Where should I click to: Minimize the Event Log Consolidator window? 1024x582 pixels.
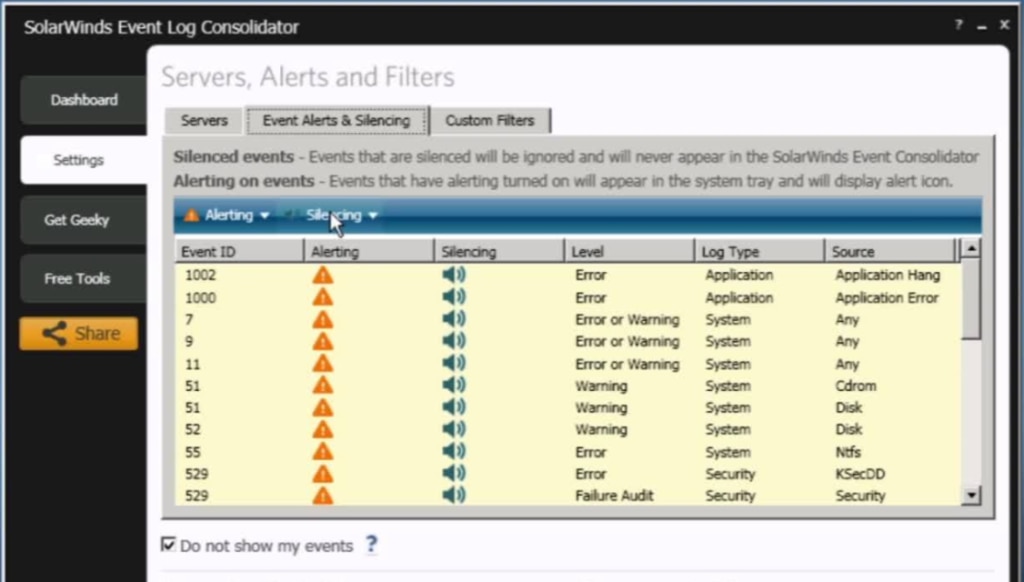(982, 26)
